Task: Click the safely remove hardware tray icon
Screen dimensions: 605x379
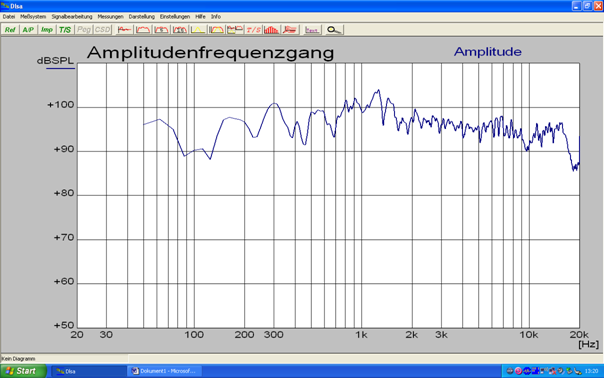Action: point(570,371)
